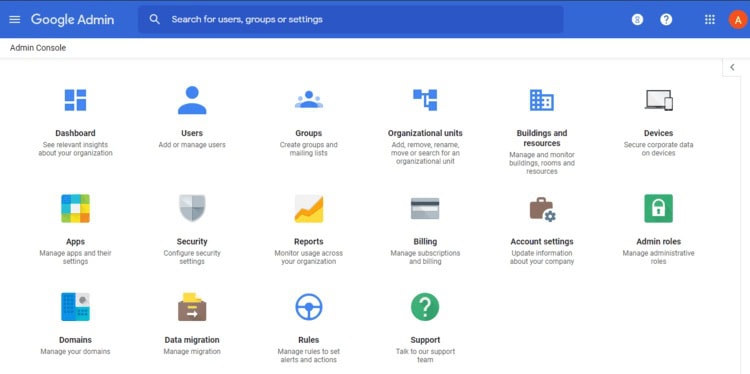Click the Buildings and resources title

coord(541,138)
